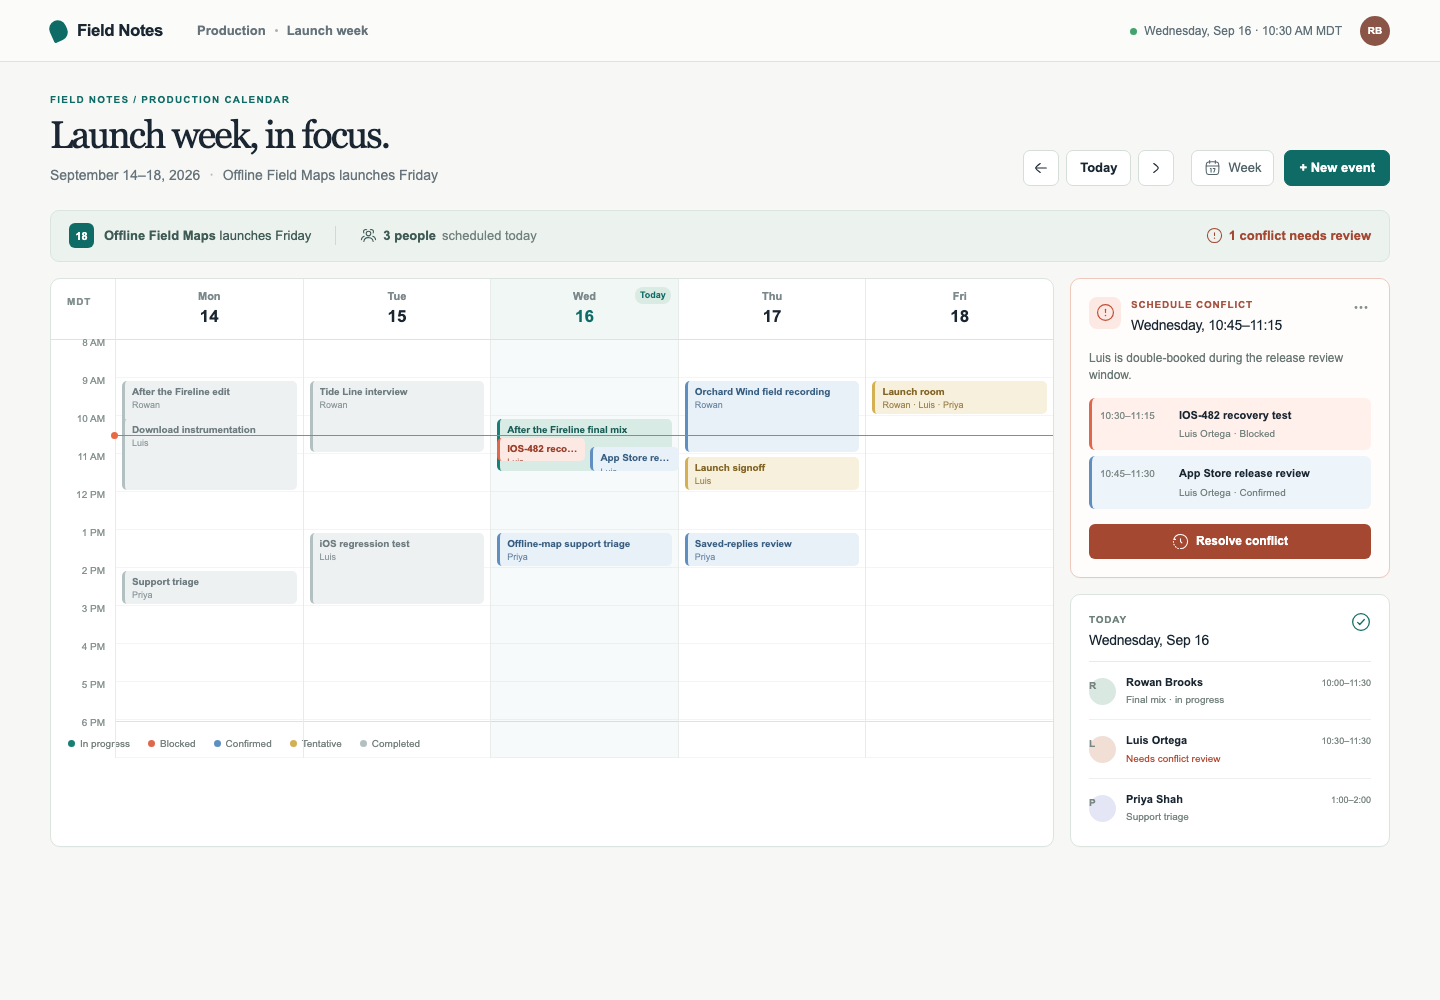Click the Today button
The width and height of the screenshot is (1440, 1000).
[1098, 168]
